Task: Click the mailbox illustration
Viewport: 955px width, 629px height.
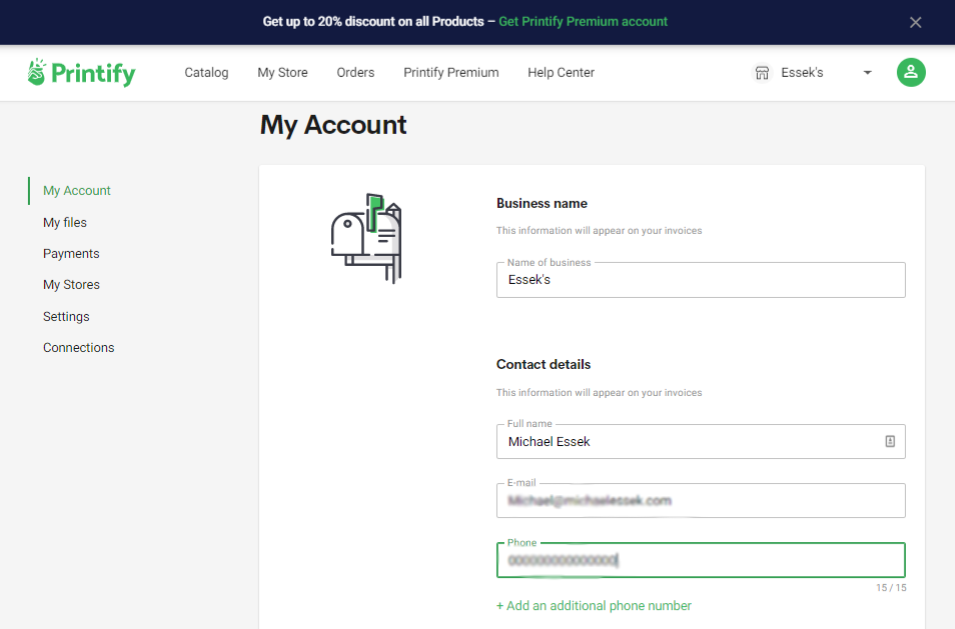Action: point(367,238)
